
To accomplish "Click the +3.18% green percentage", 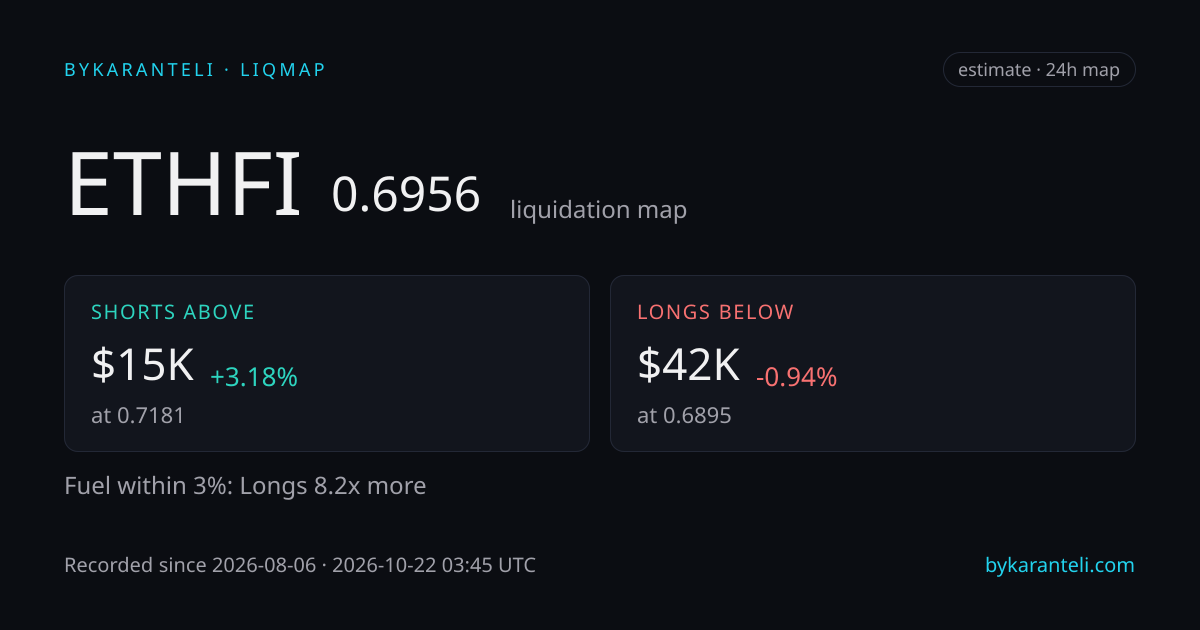I will pyautogui.click(x=254, y=378).
